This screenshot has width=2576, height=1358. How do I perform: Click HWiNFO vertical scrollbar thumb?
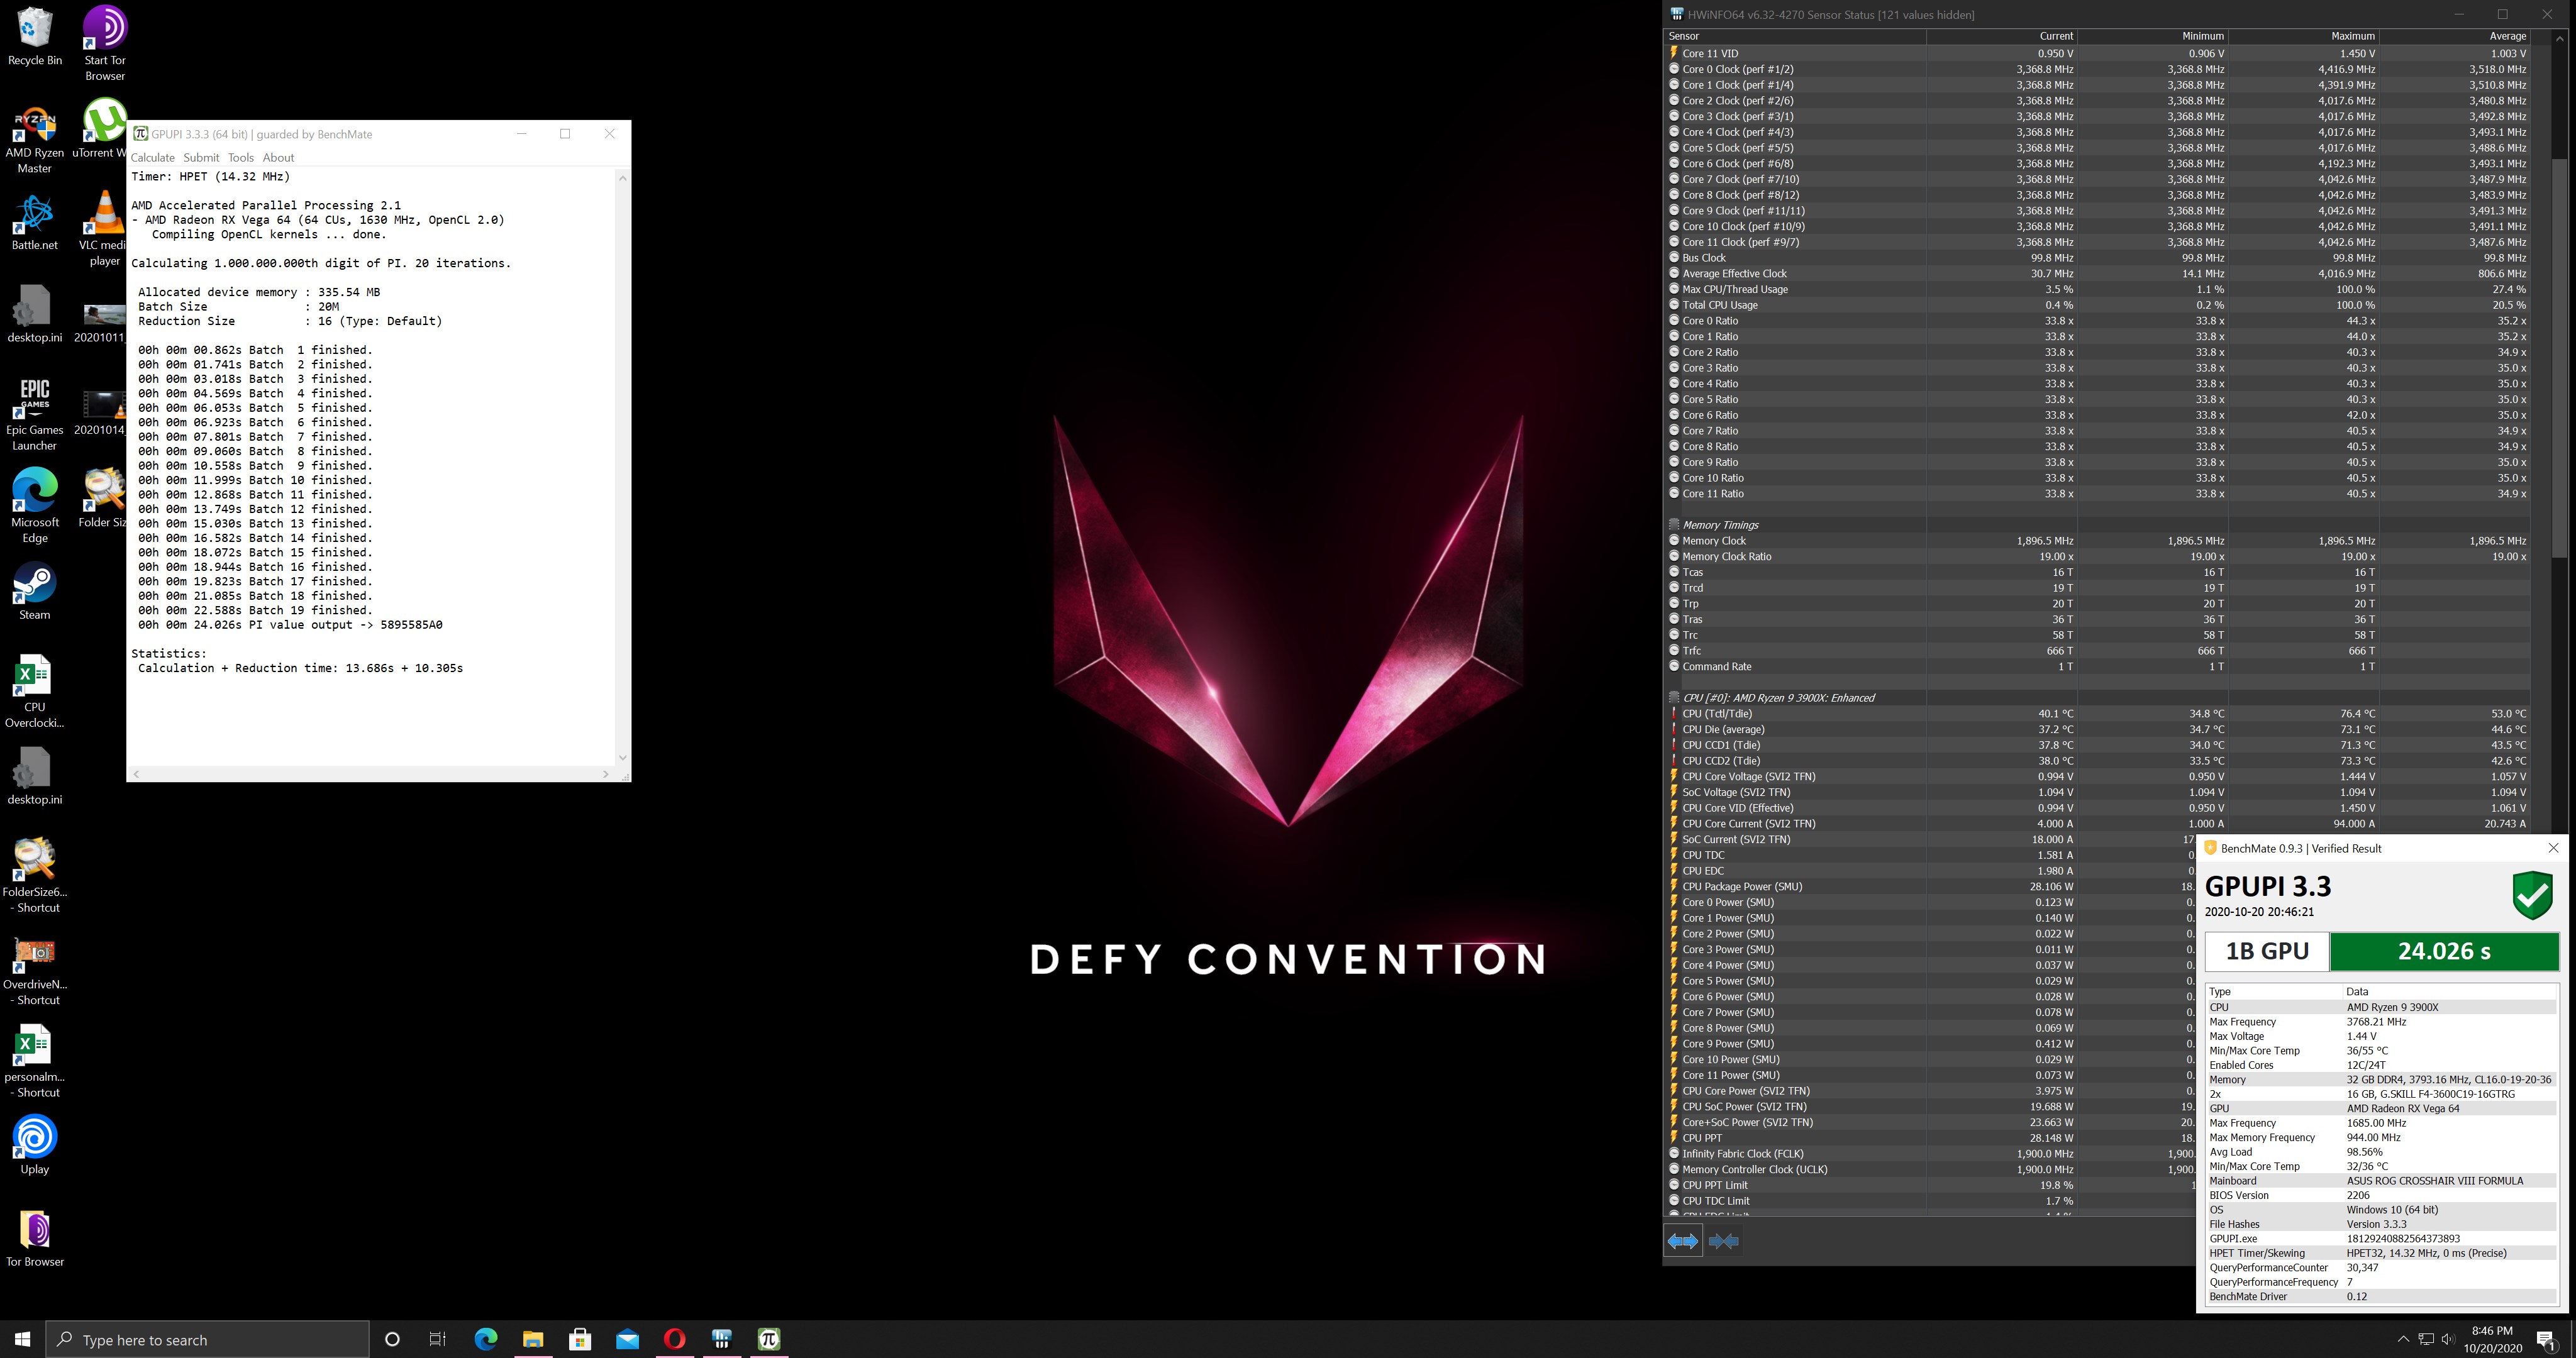tap(2560, 357)
